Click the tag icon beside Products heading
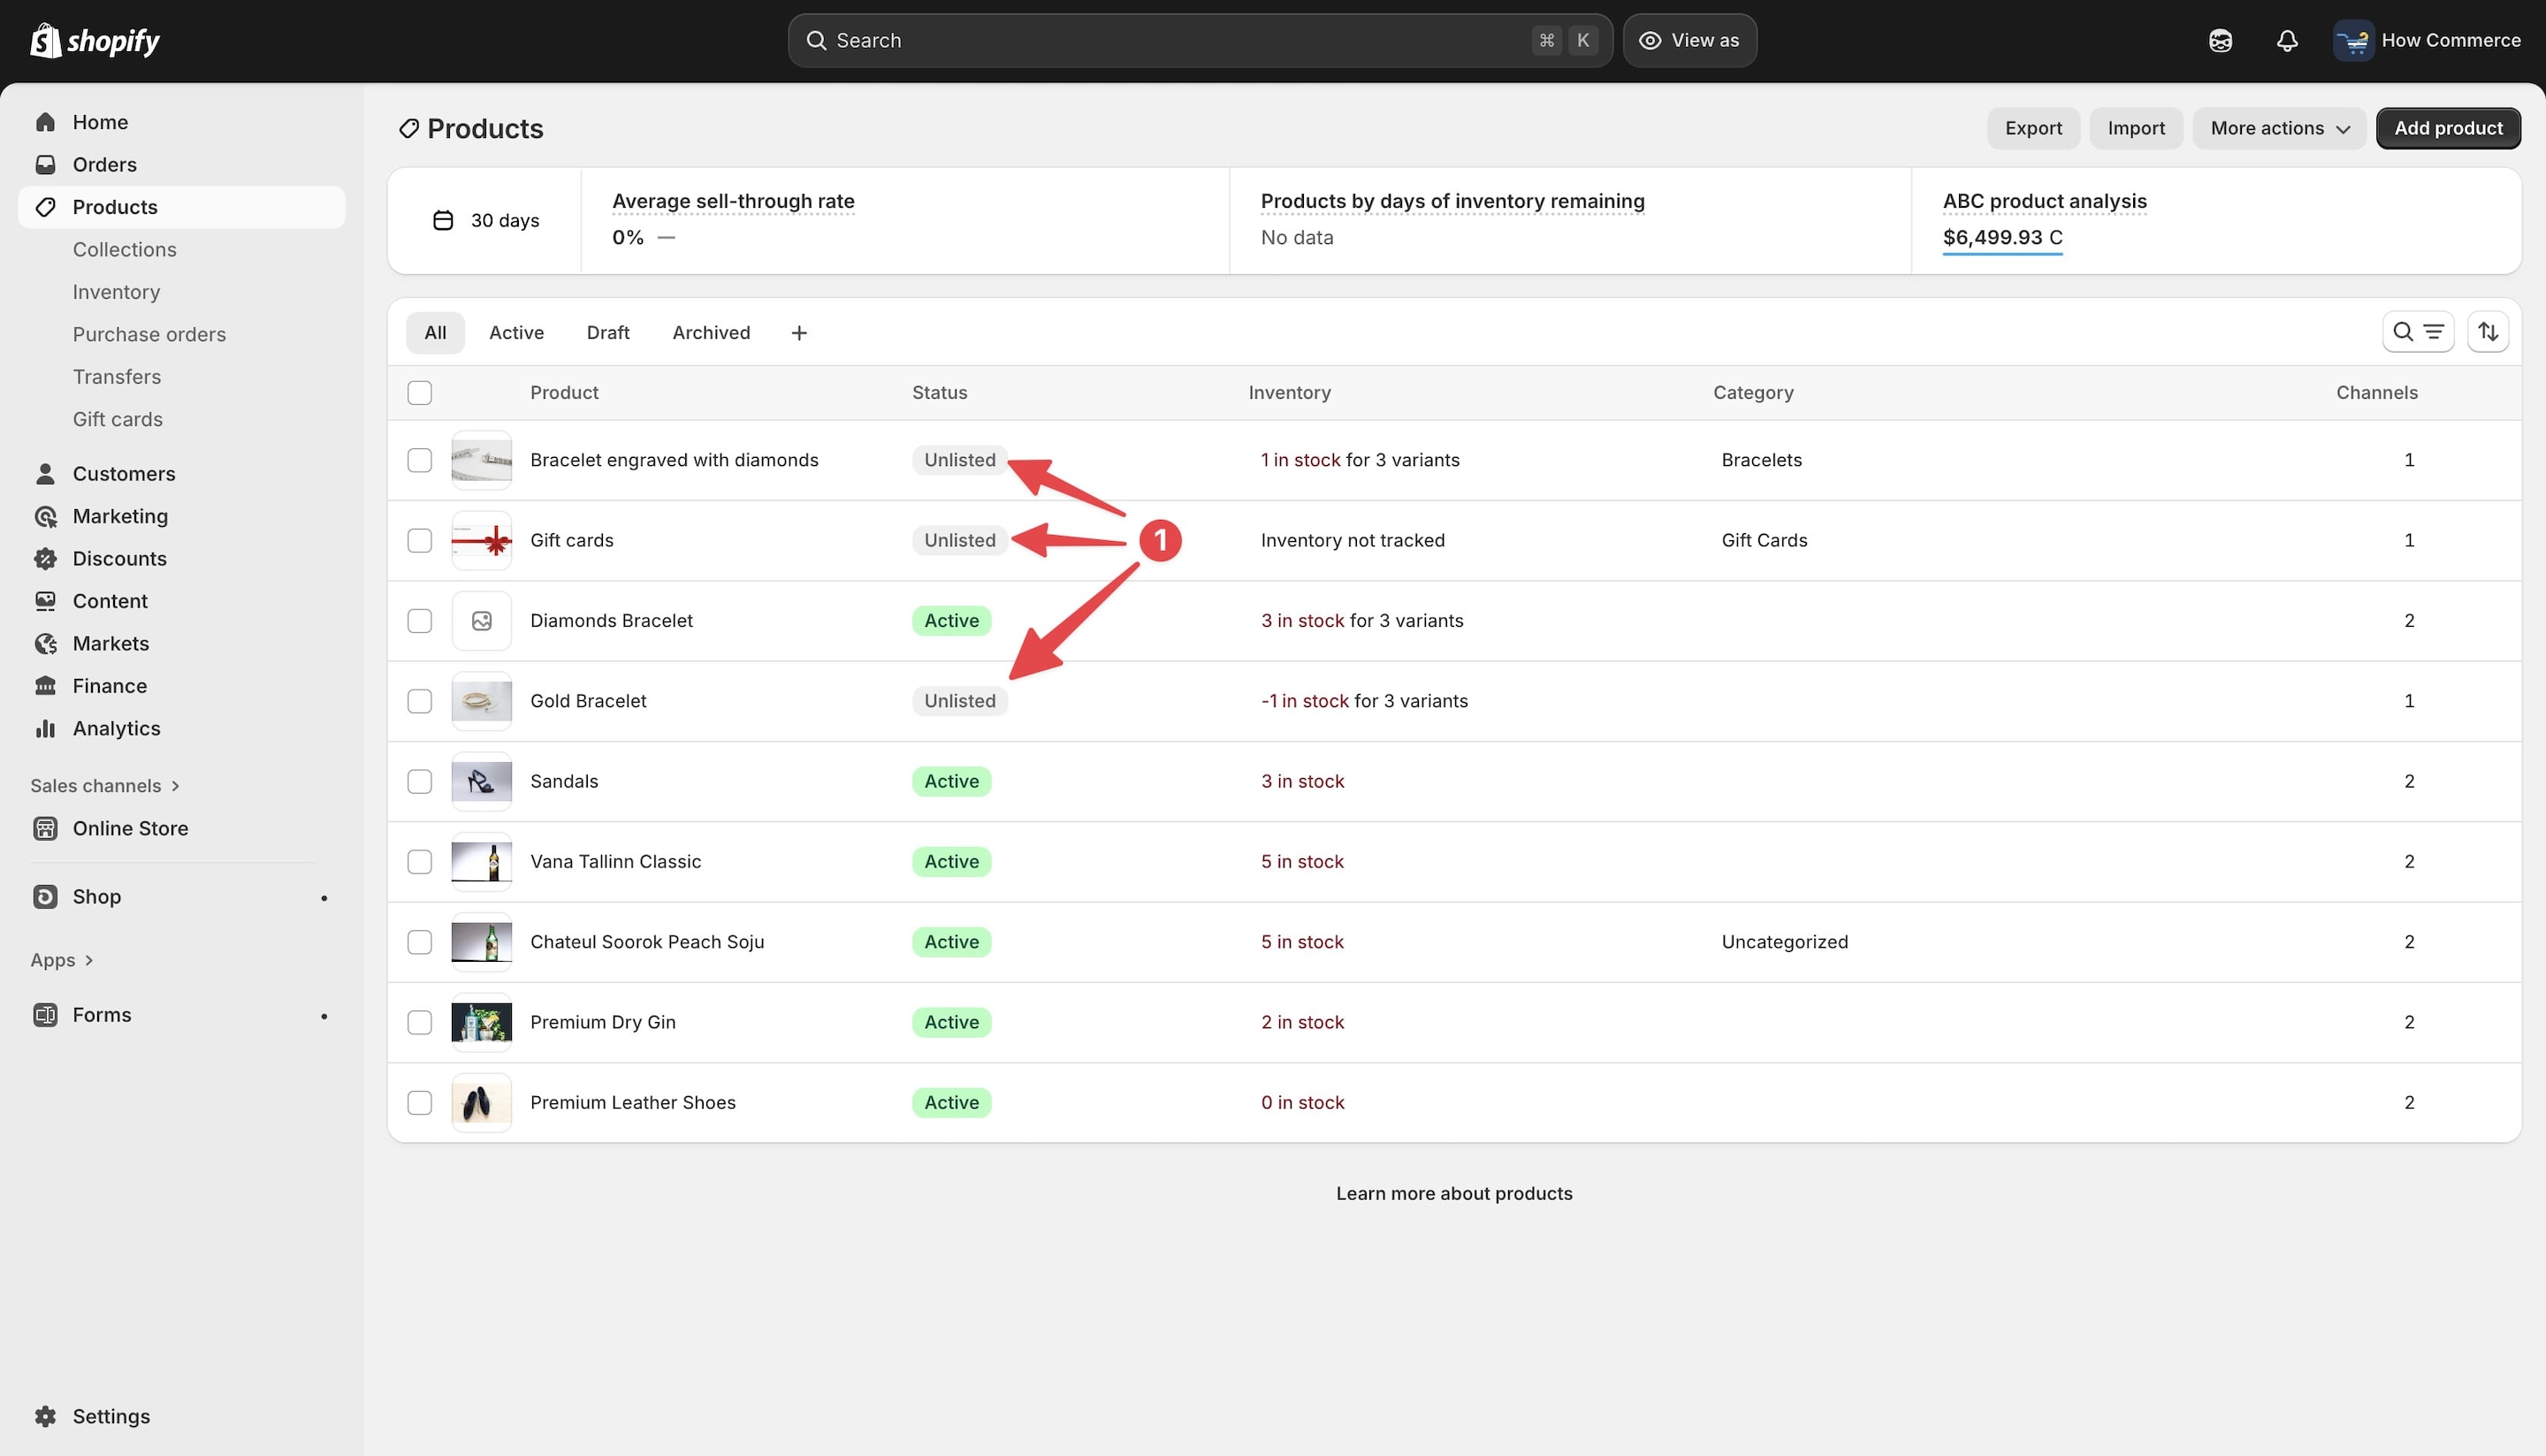This screenshot has height=1456, width=2546. pos(409,129)
